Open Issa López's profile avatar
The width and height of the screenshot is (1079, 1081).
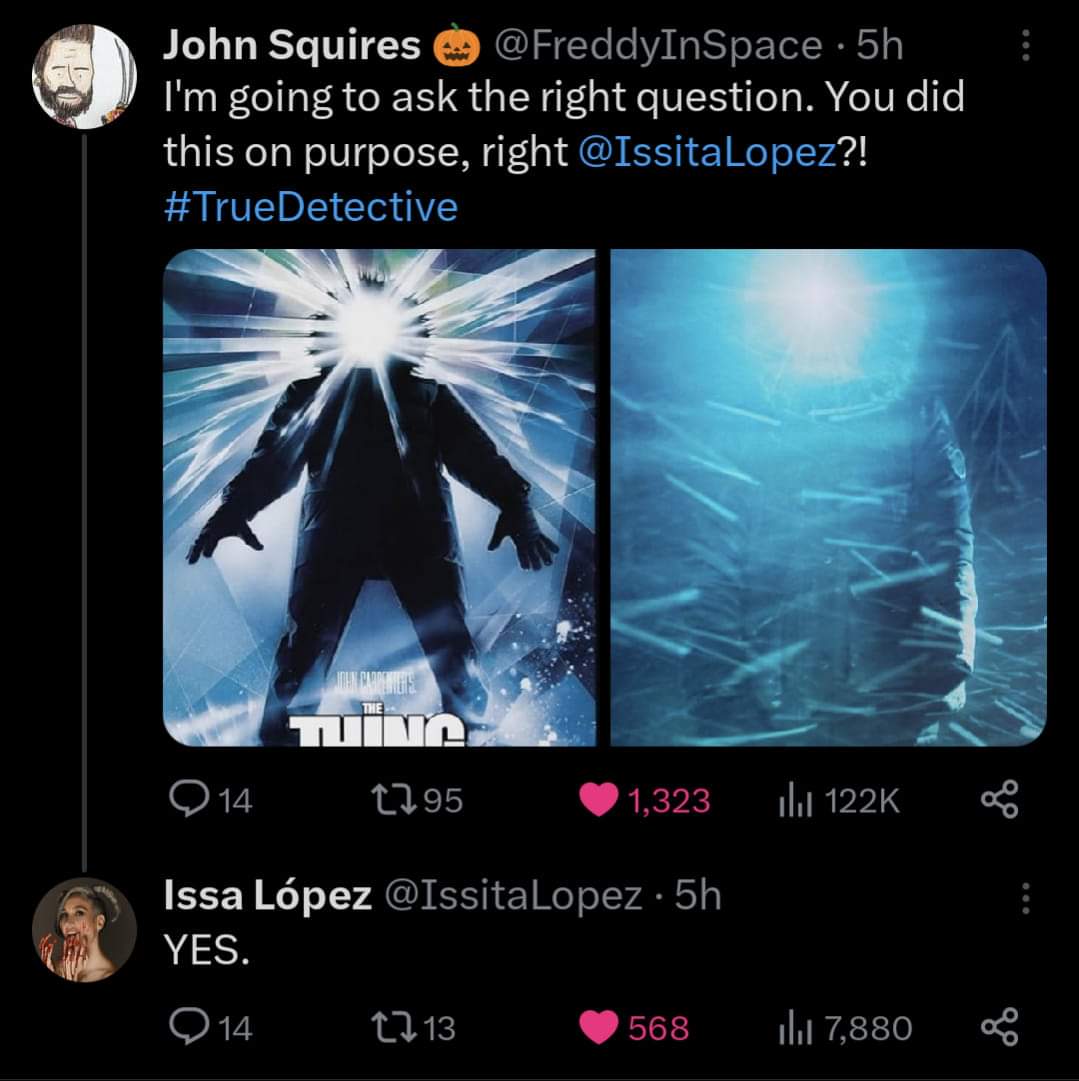point(84,929)
